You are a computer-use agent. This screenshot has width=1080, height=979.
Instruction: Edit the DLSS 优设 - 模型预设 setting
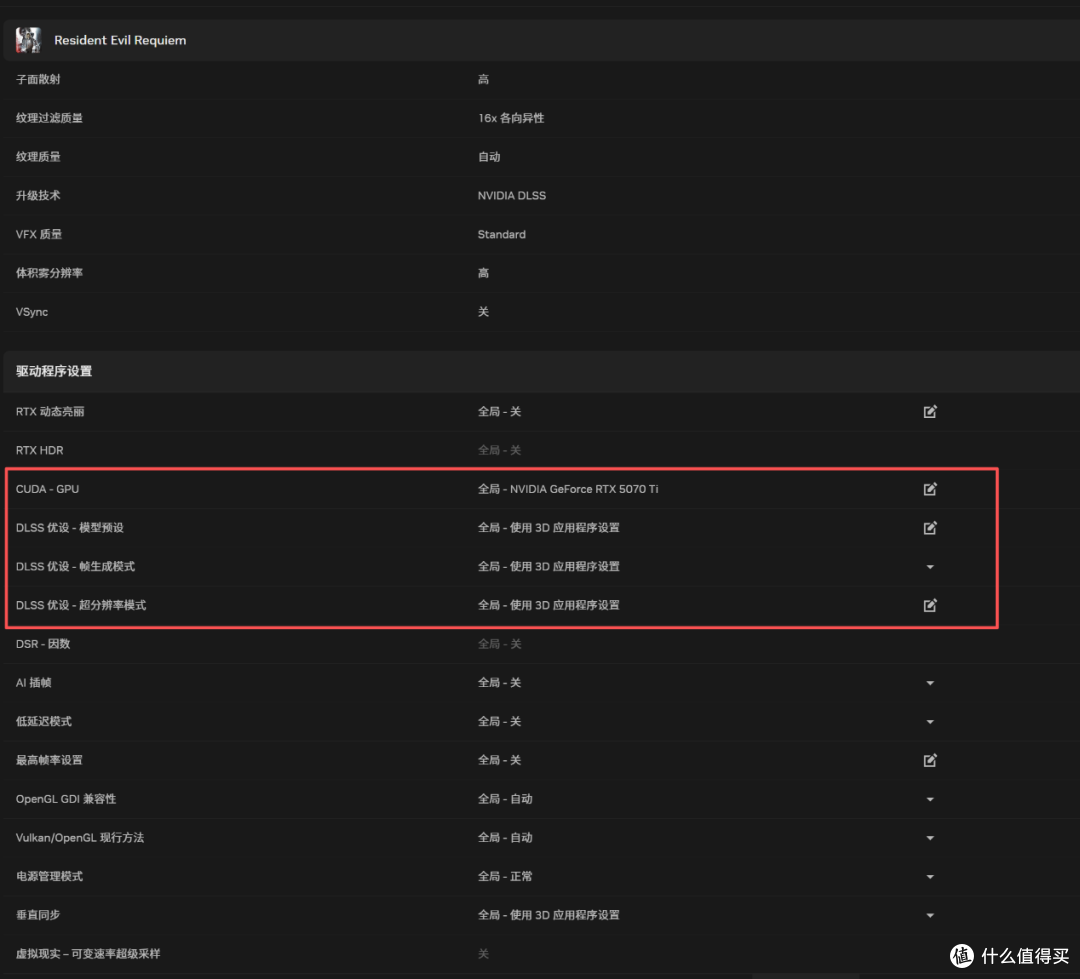(930, 528)
